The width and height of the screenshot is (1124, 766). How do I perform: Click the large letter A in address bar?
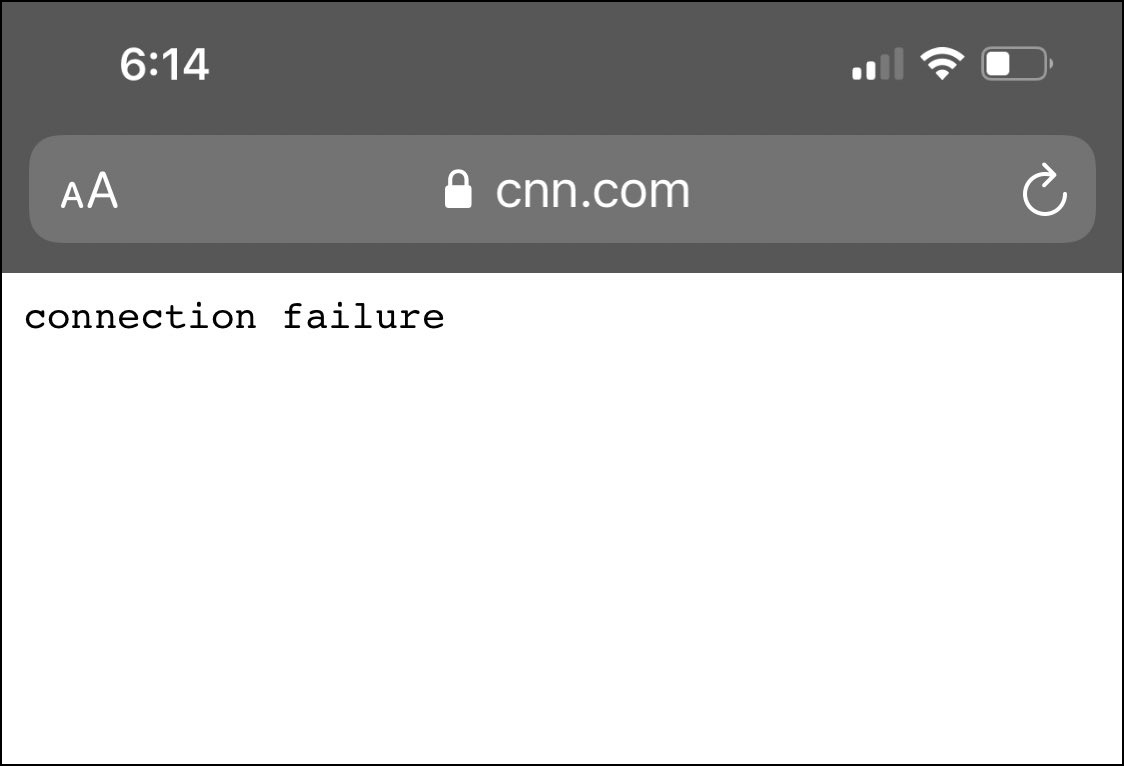click(x=103, y=190)
